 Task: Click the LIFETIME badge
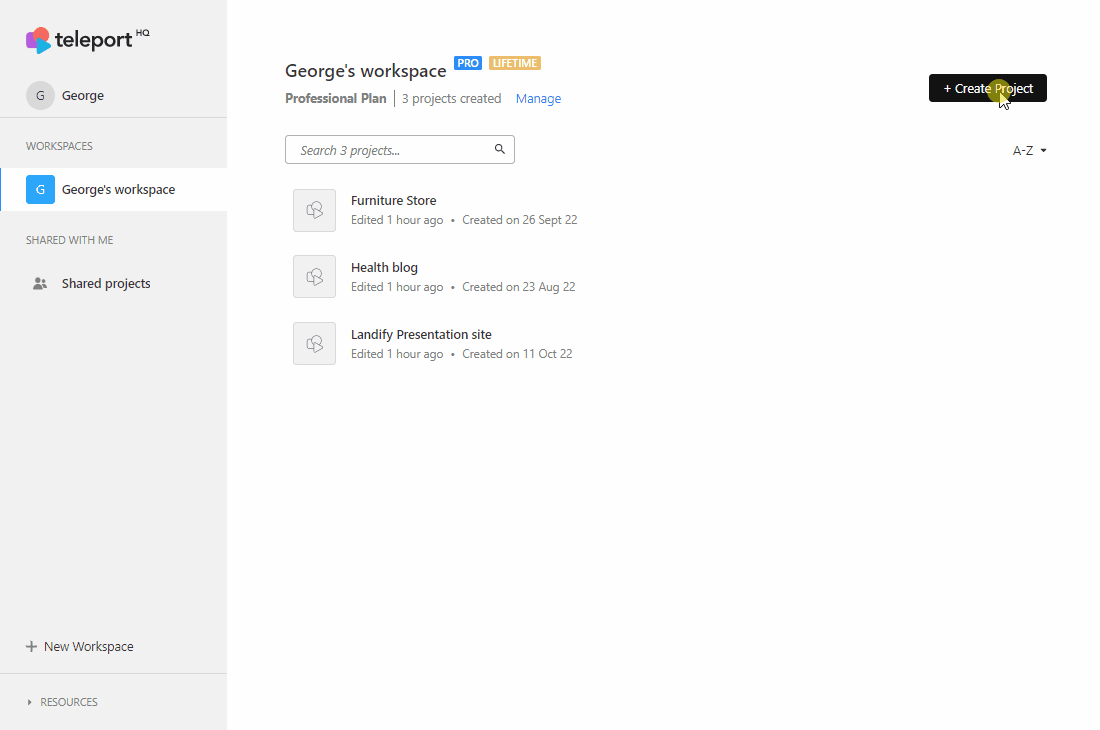coord(515,63)
